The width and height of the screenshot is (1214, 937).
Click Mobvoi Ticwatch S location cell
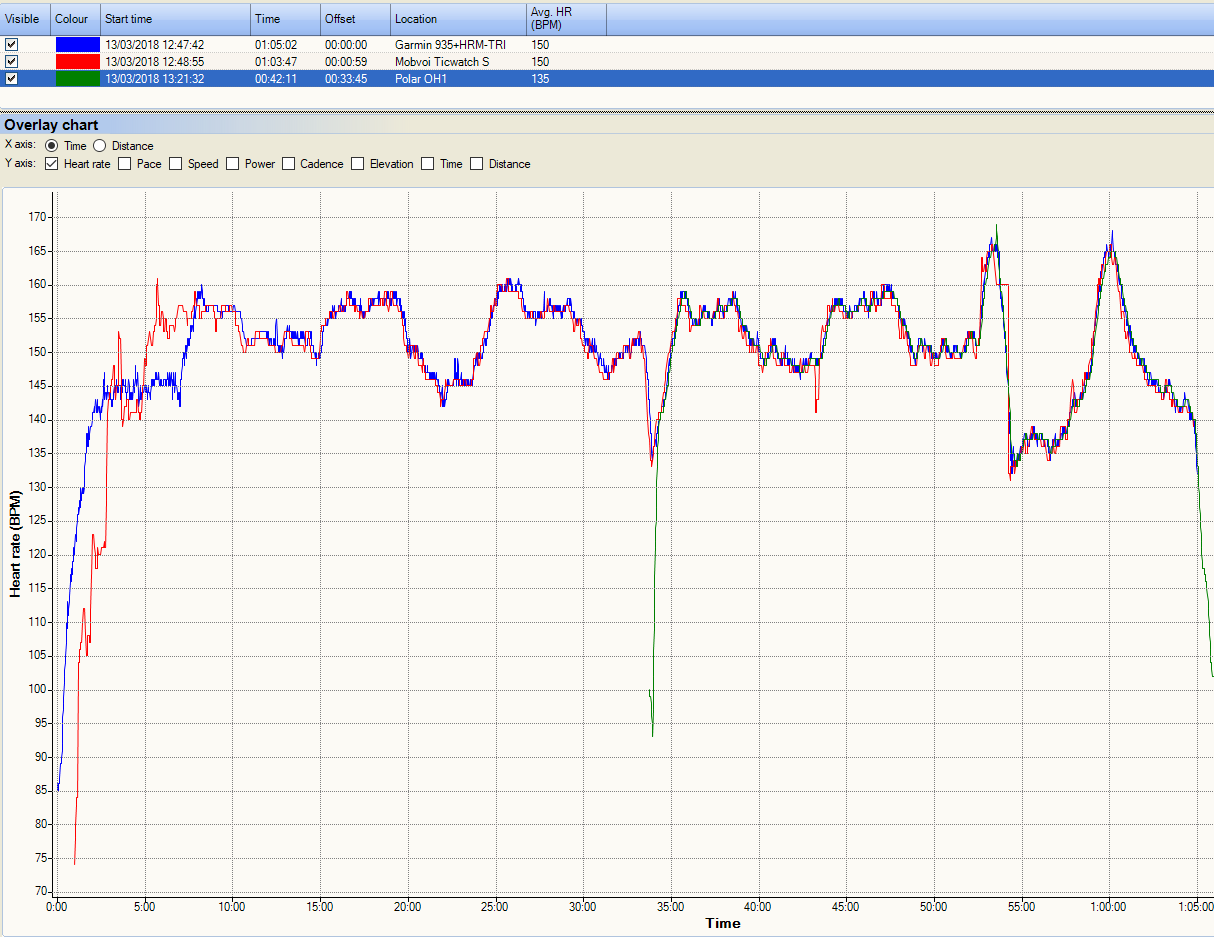coord(443,62)
